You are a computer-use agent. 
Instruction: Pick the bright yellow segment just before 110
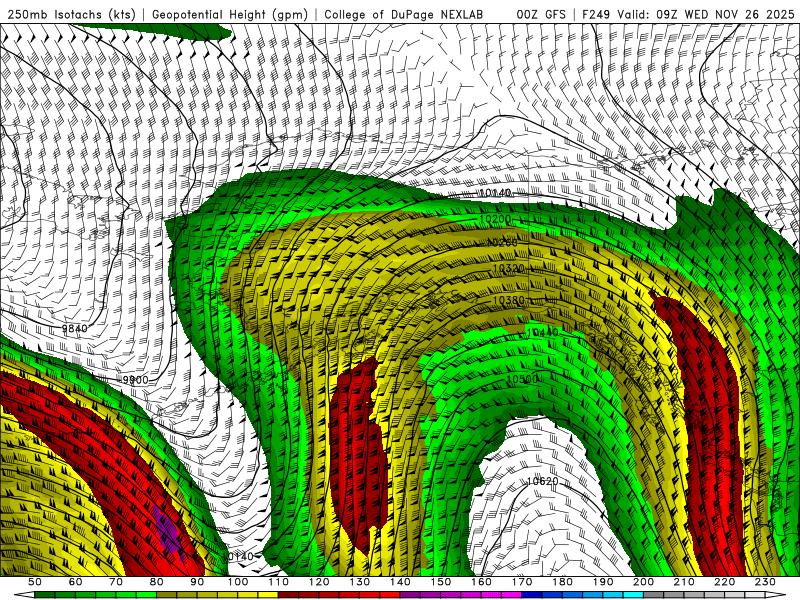[268, 595]
